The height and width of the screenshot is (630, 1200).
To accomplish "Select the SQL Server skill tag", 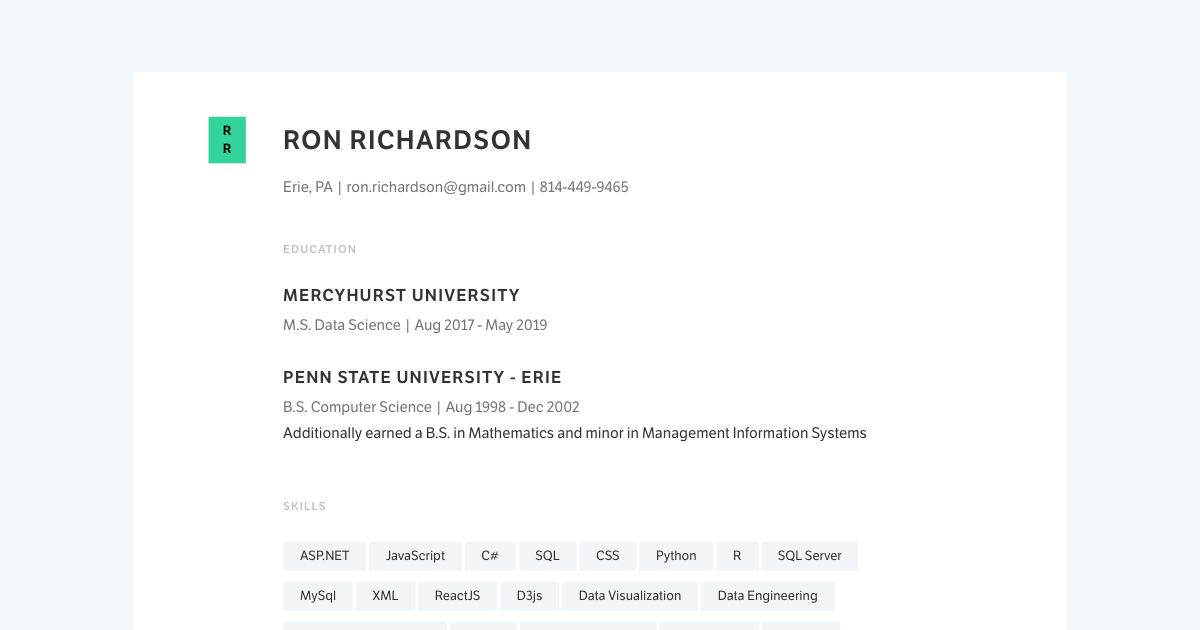I will 810,556.
